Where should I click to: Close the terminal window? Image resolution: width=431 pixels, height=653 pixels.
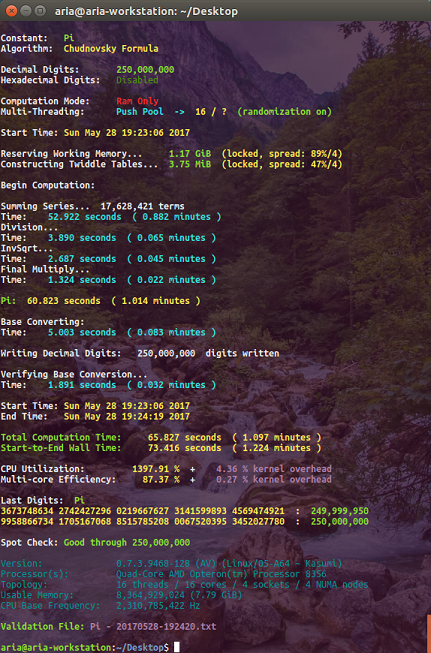coord(12,10)
